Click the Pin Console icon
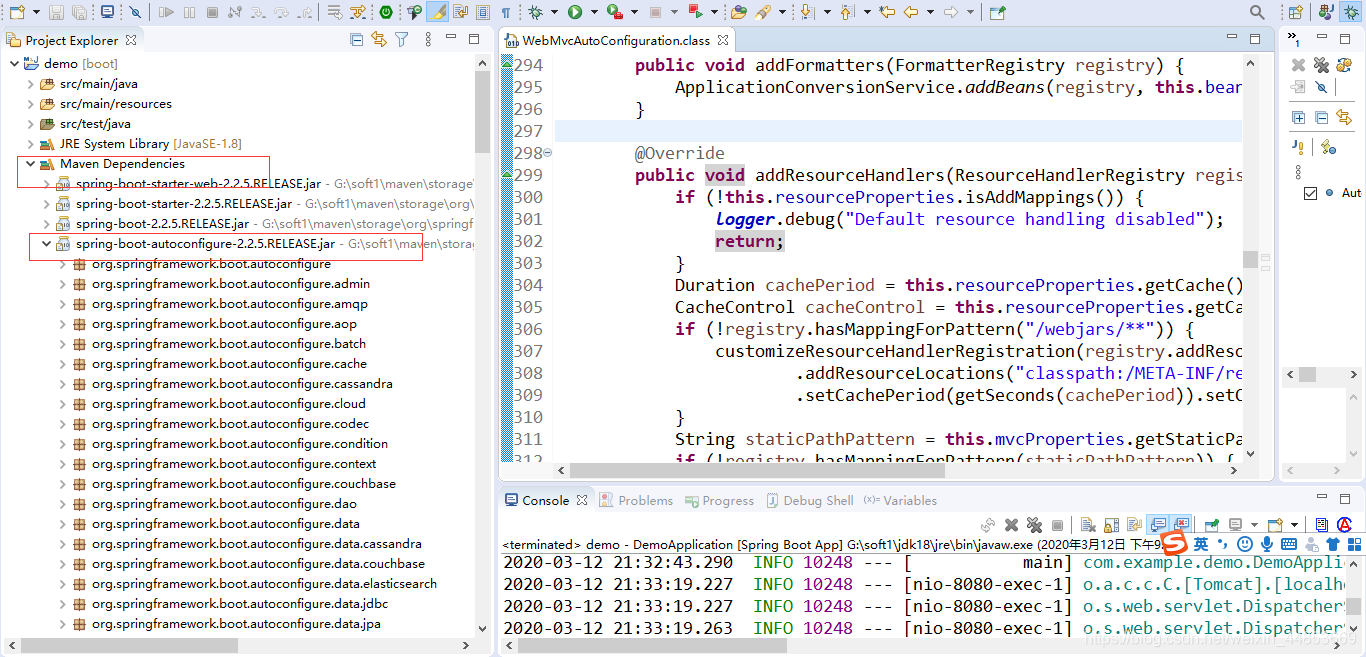This screenshot has height=657, width=1366. click(1211, 525)
